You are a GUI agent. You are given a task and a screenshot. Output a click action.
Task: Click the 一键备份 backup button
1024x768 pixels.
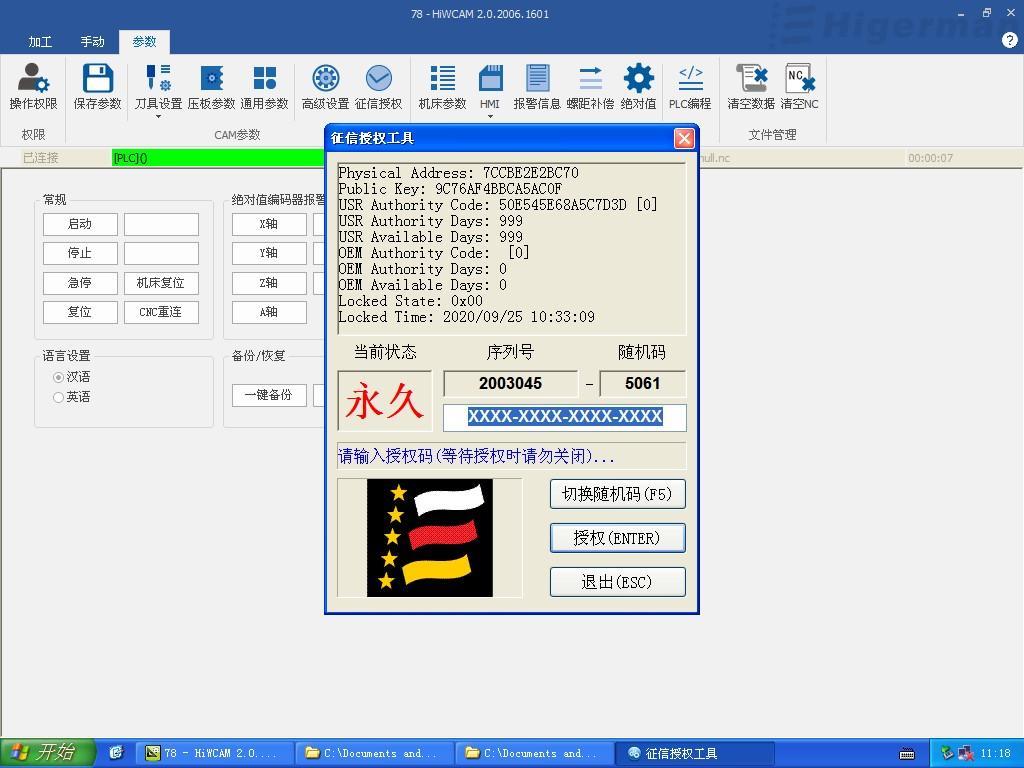[269, 395]
